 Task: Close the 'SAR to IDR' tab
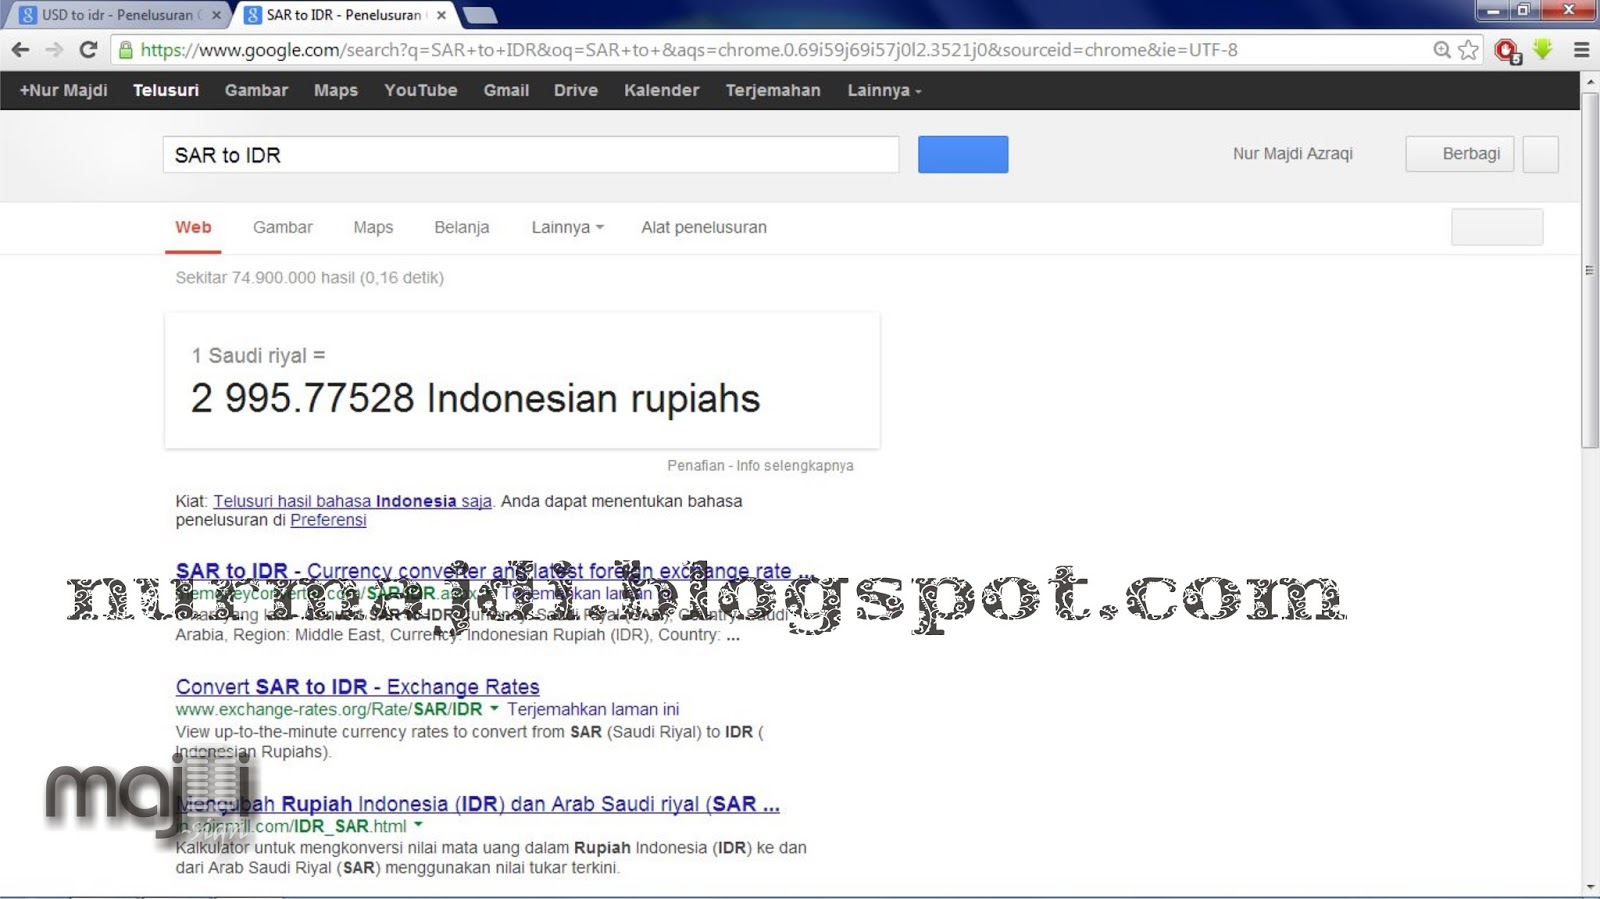tap(441, 15)
